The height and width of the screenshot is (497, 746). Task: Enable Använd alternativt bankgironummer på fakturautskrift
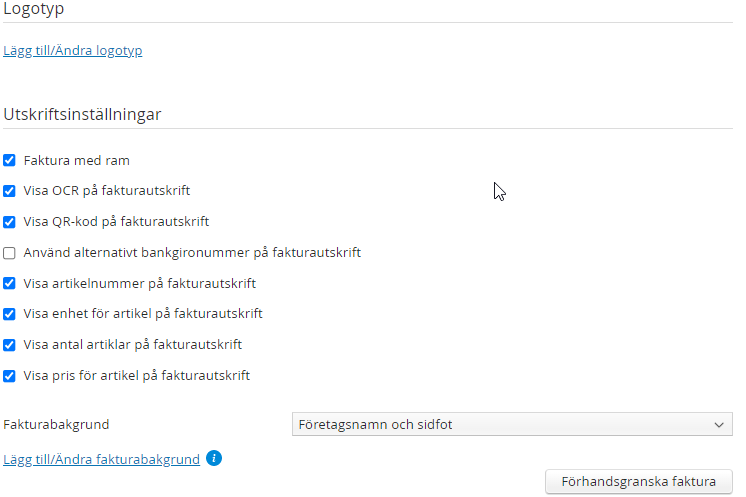10,253
